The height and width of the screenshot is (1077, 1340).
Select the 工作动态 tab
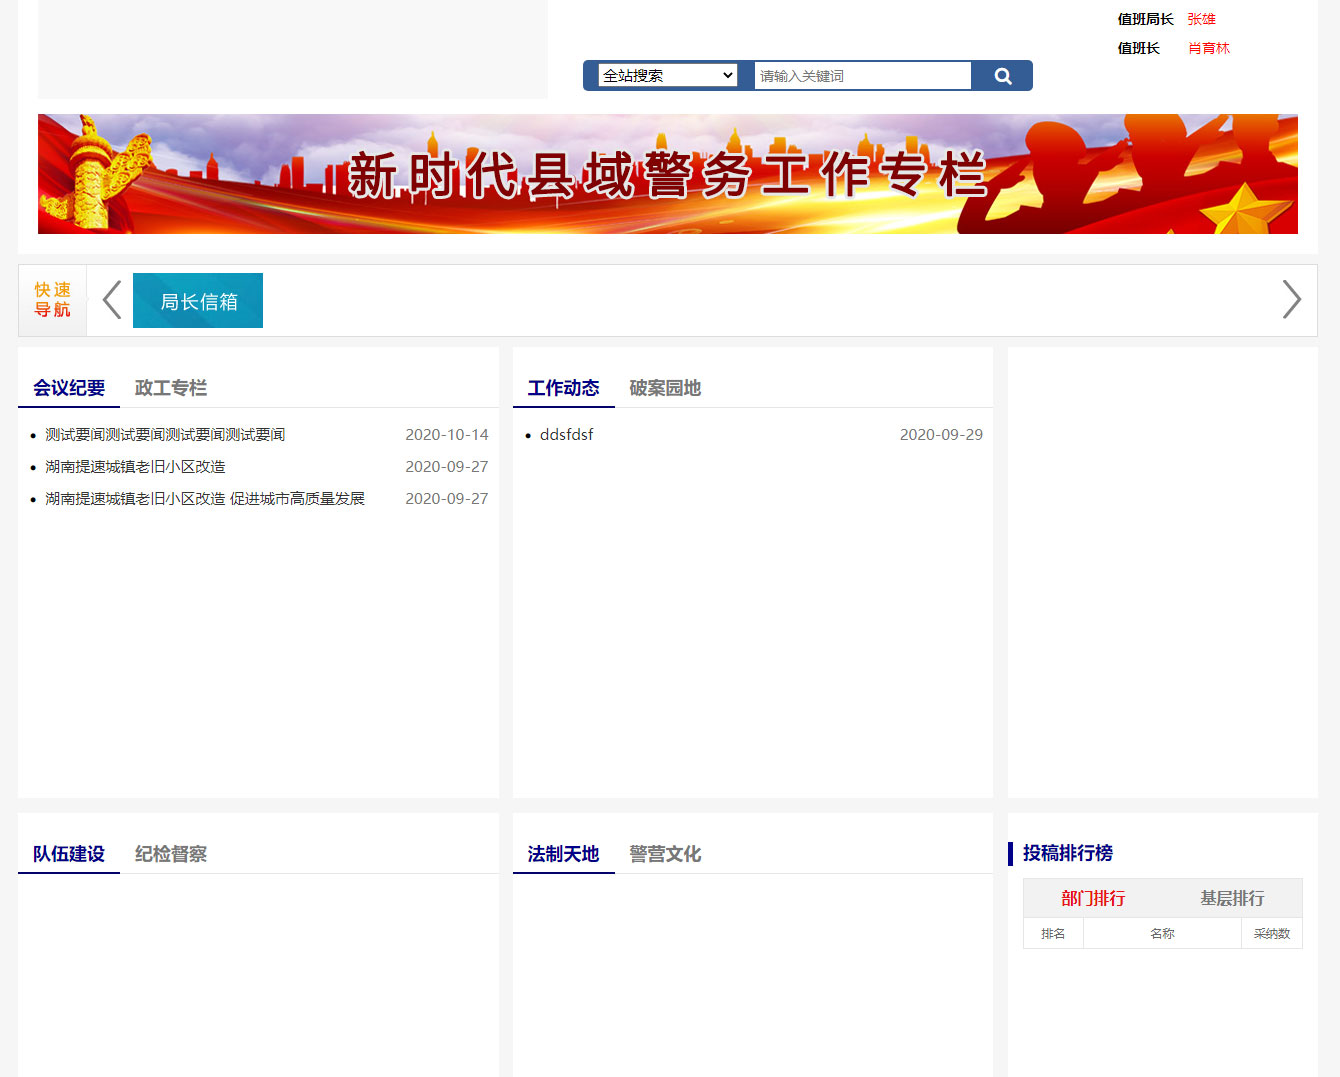(563, 388)
